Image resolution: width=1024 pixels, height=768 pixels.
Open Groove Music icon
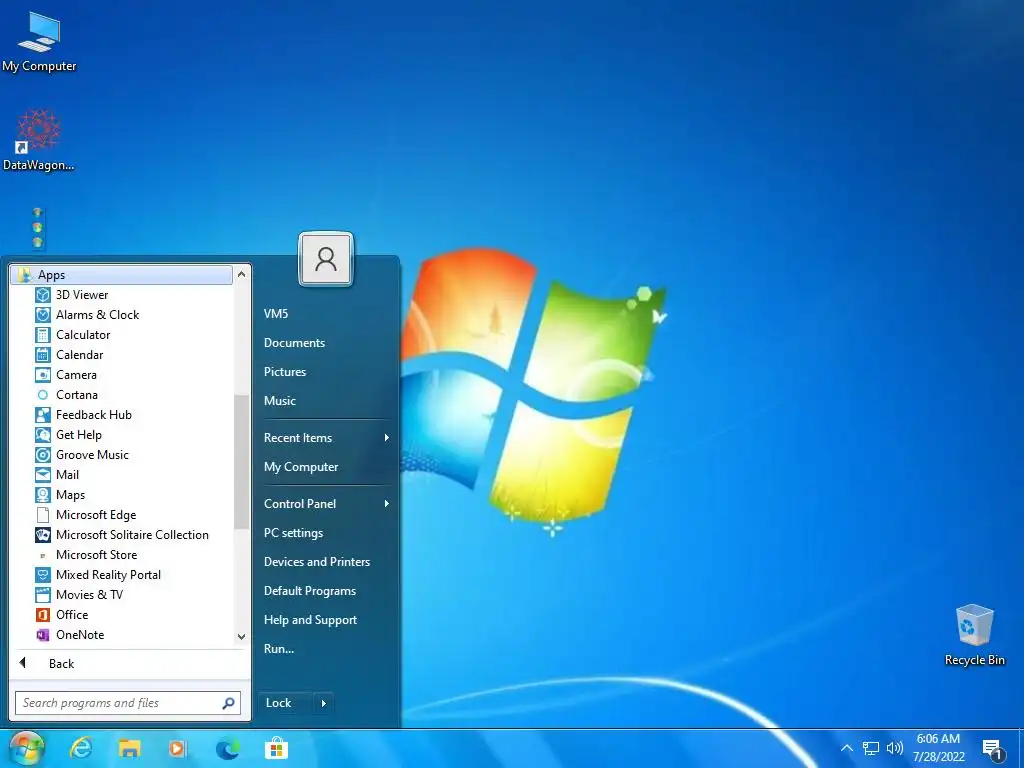42,455
